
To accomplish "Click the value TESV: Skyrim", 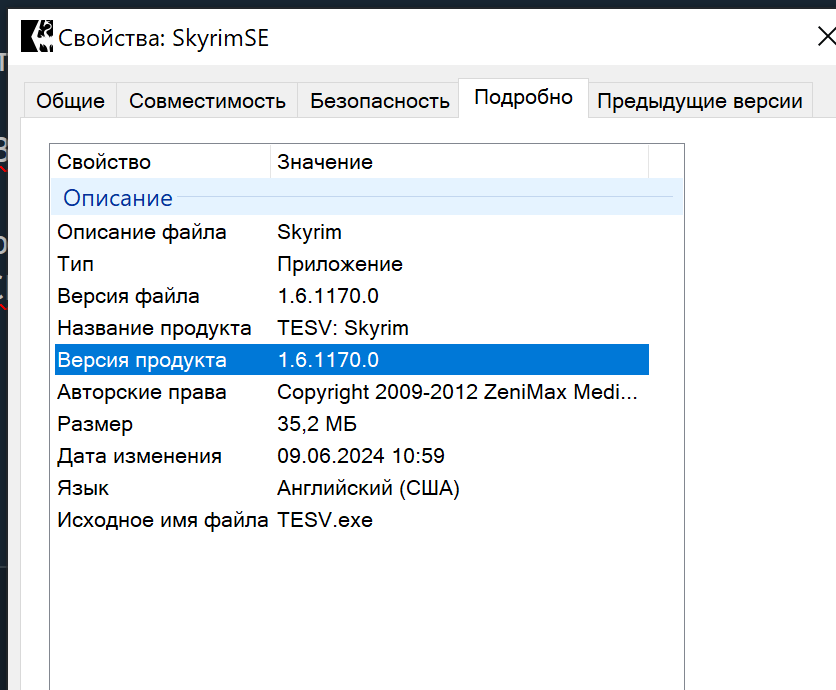I will click(343, 328).
